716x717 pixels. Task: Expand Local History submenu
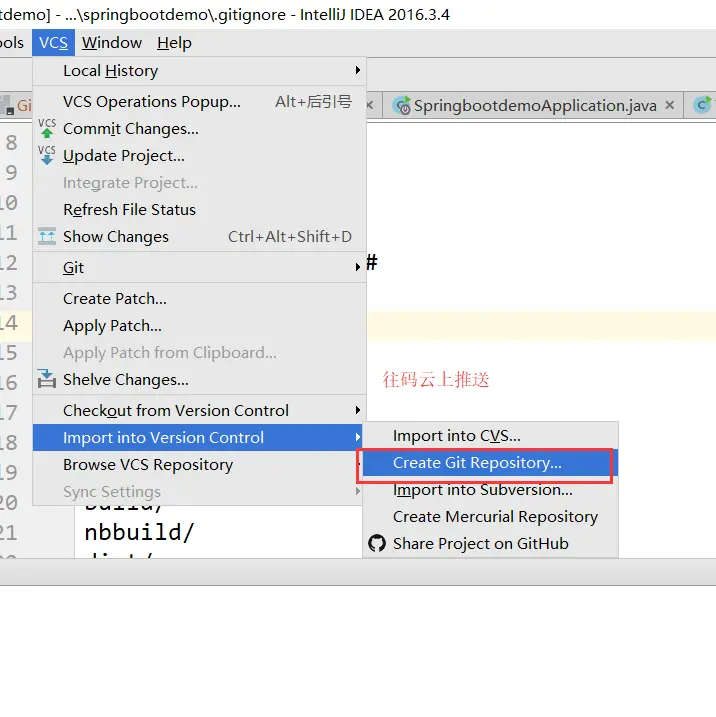point(199,71)
